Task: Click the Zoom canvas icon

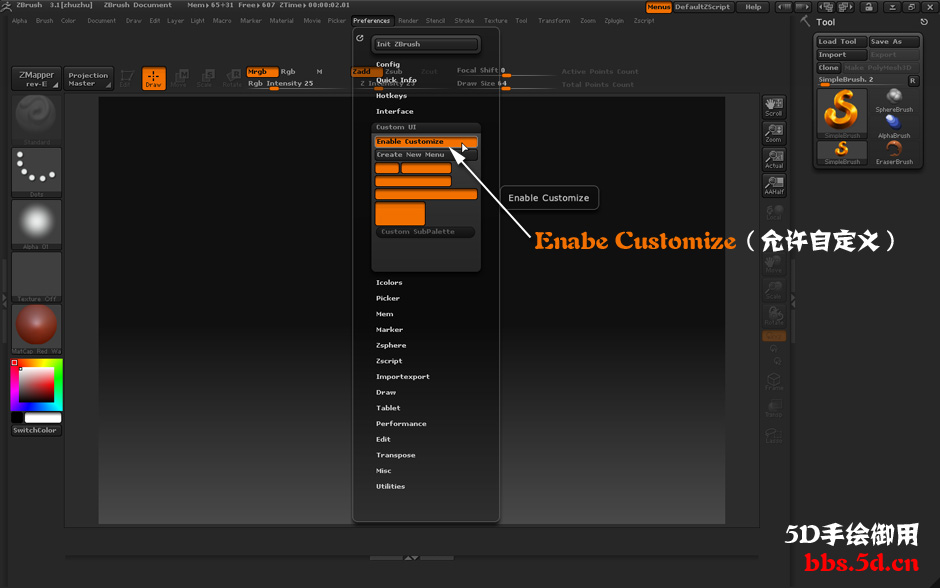Action: coord(774,134)
